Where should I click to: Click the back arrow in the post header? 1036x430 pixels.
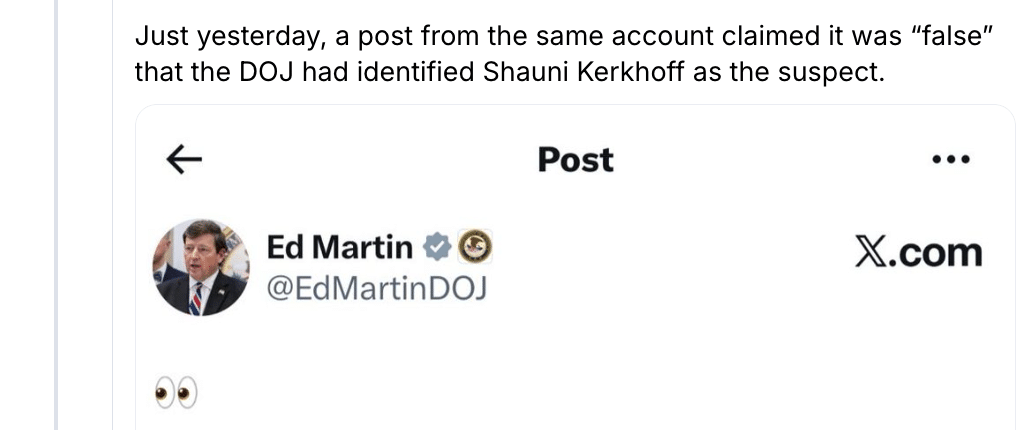(183, 160)
